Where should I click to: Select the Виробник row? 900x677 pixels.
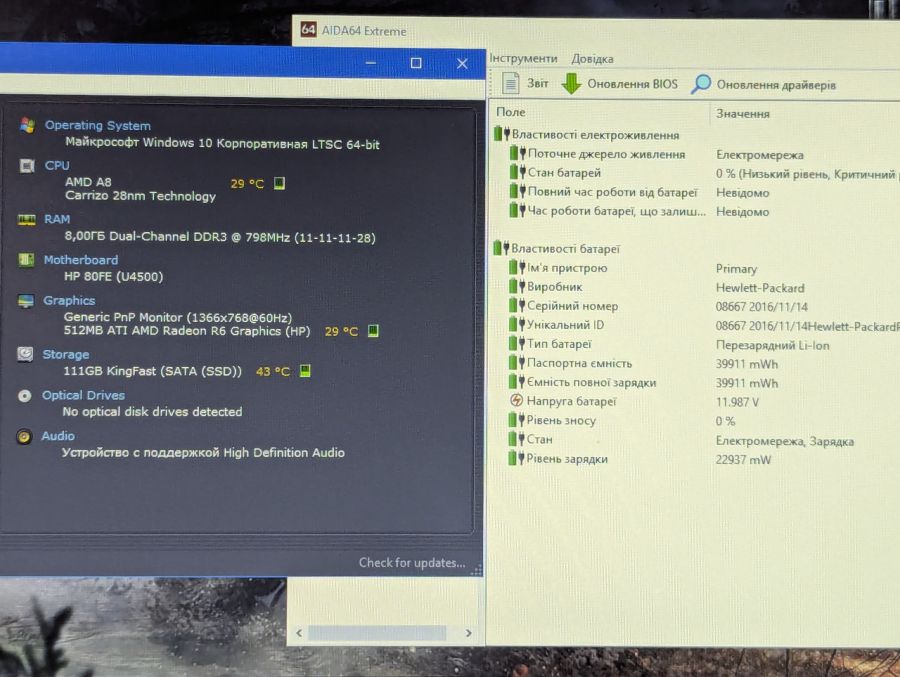[554, 287]
